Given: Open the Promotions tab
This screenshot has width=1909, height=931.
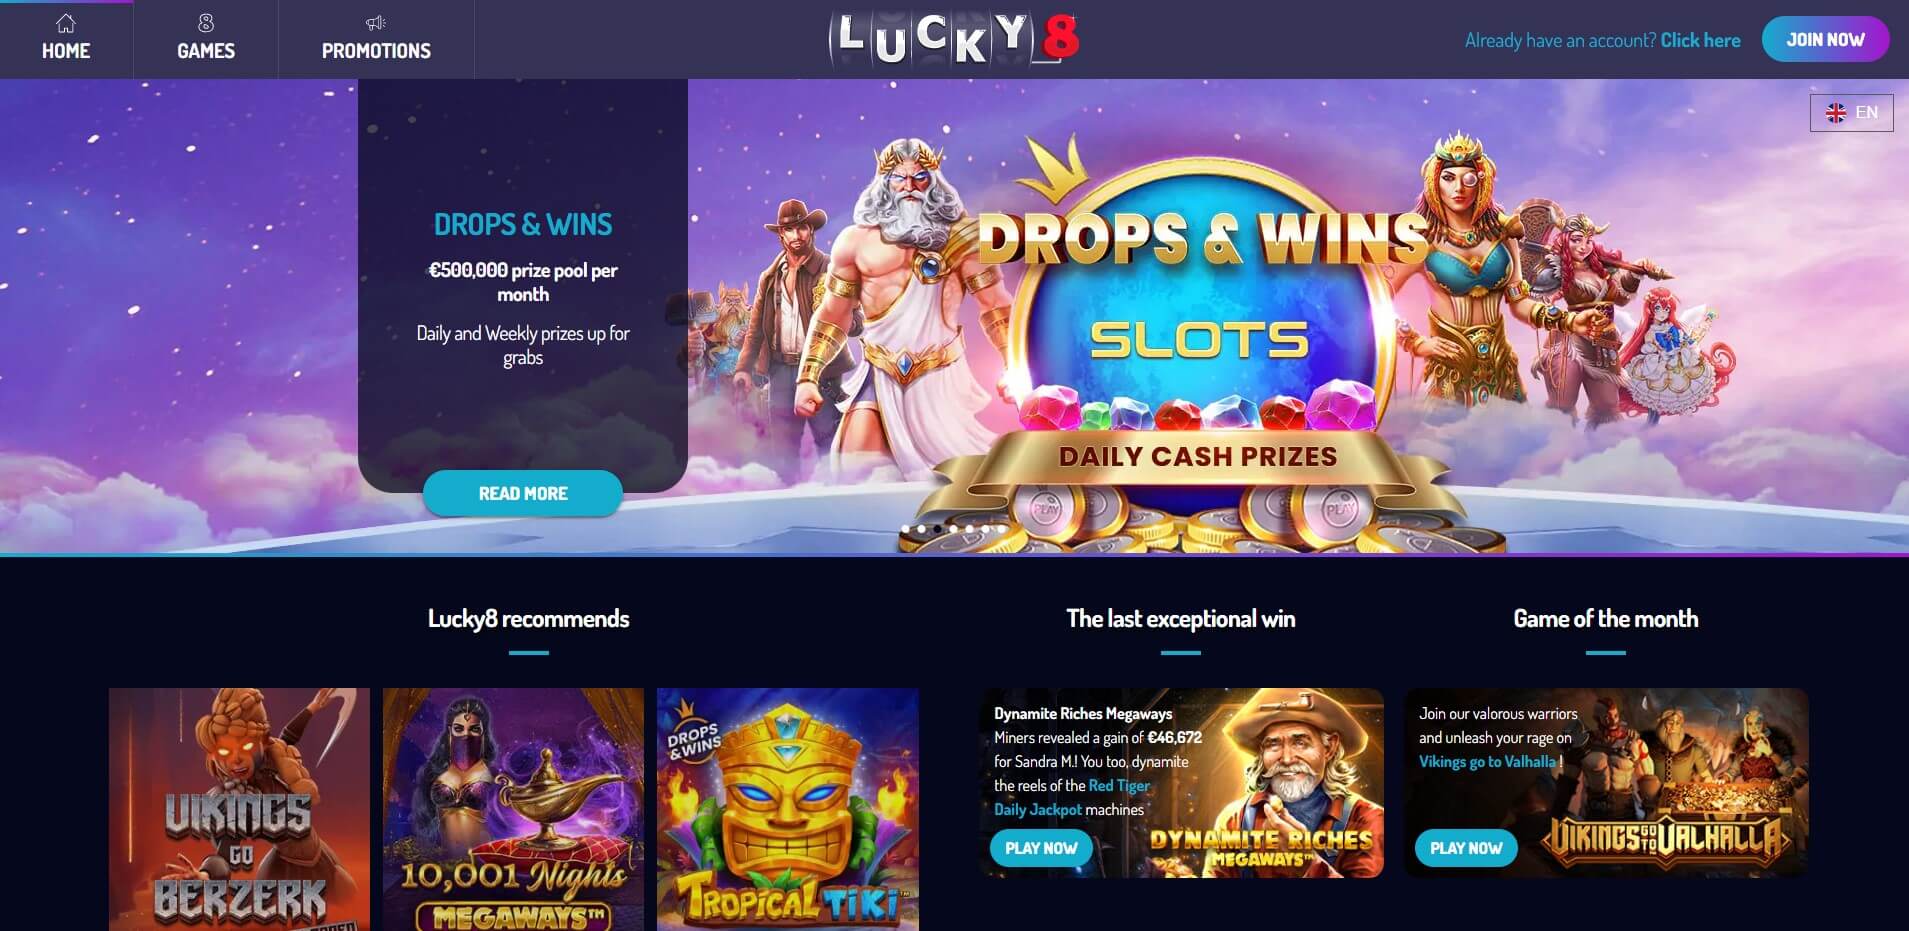Looking at the screenshot, I should click(x=376, y=39).
